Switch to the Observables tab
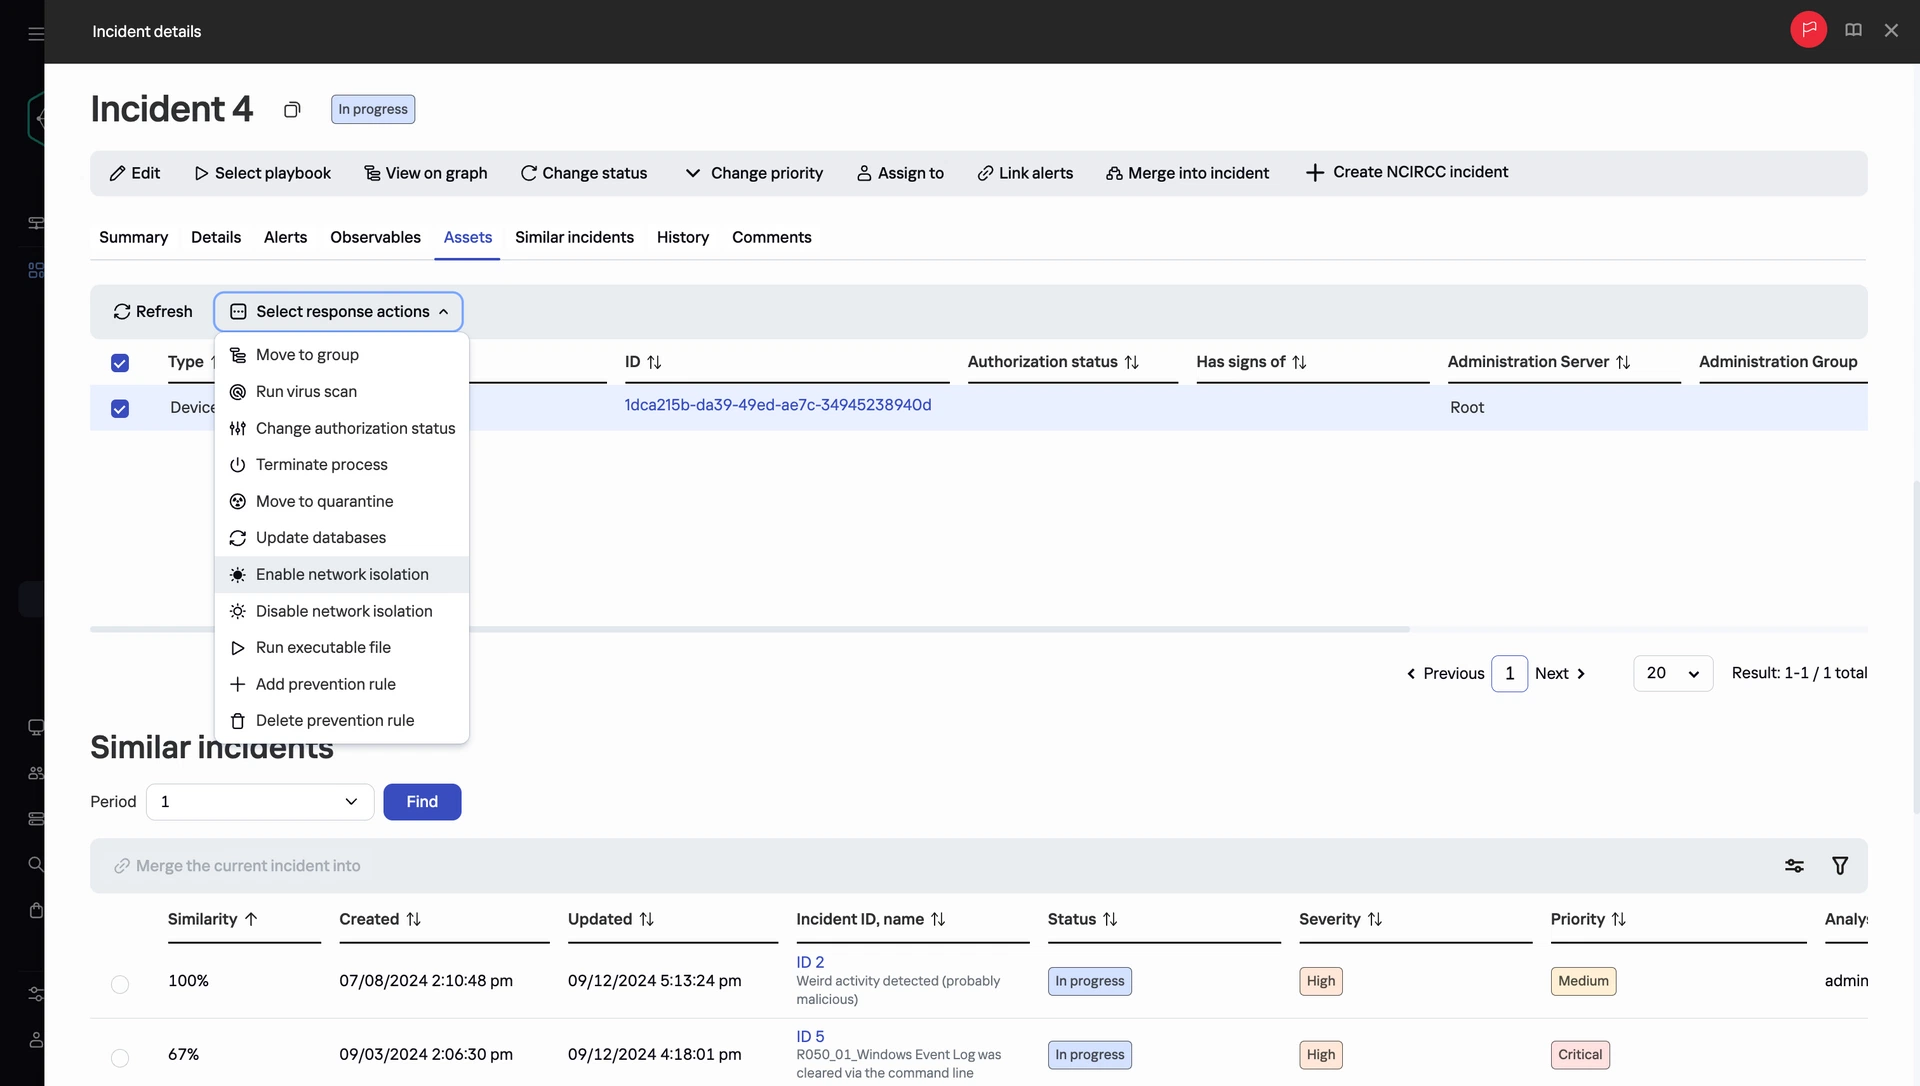 [375, 237]
